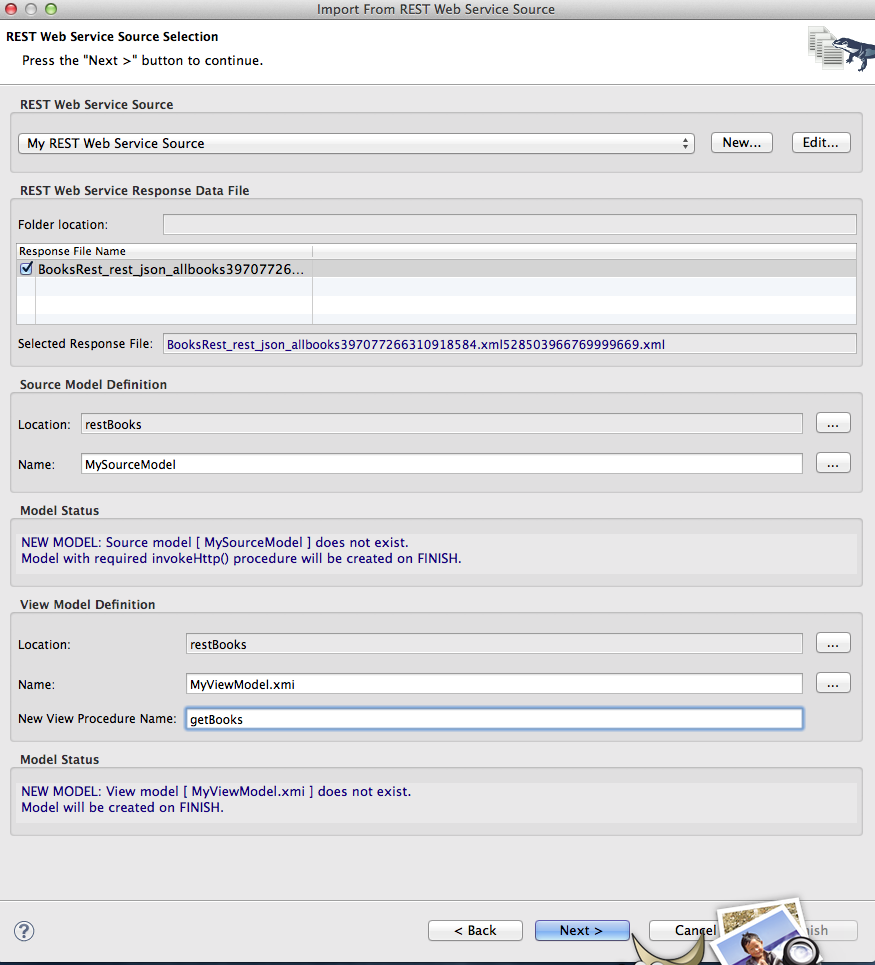Click the New View Procedure Name field
This screenshot has height=965, width=875.
coord(494,719)
